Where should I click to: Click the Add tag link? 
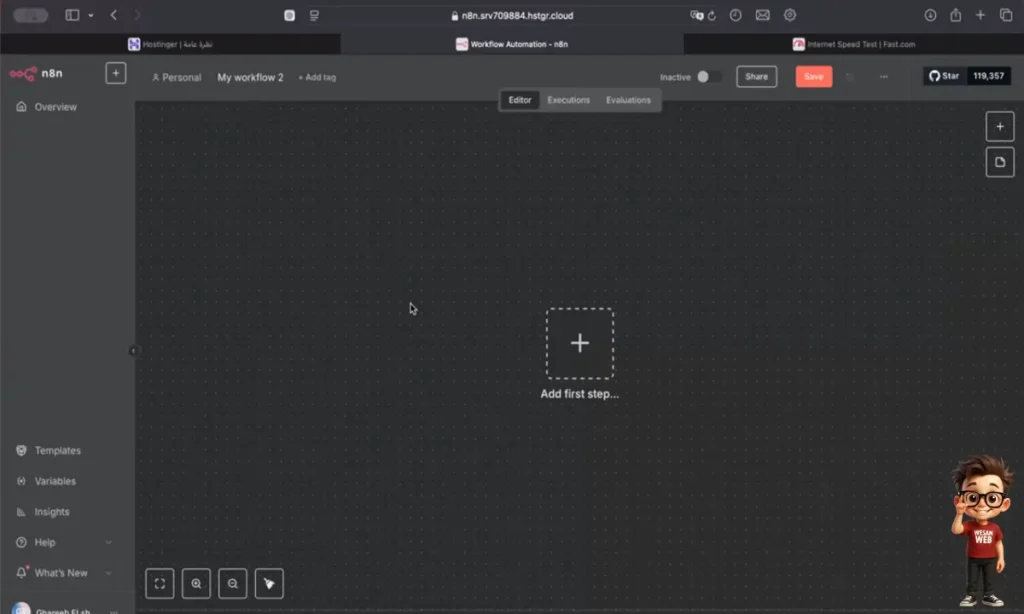click(317, 77)
